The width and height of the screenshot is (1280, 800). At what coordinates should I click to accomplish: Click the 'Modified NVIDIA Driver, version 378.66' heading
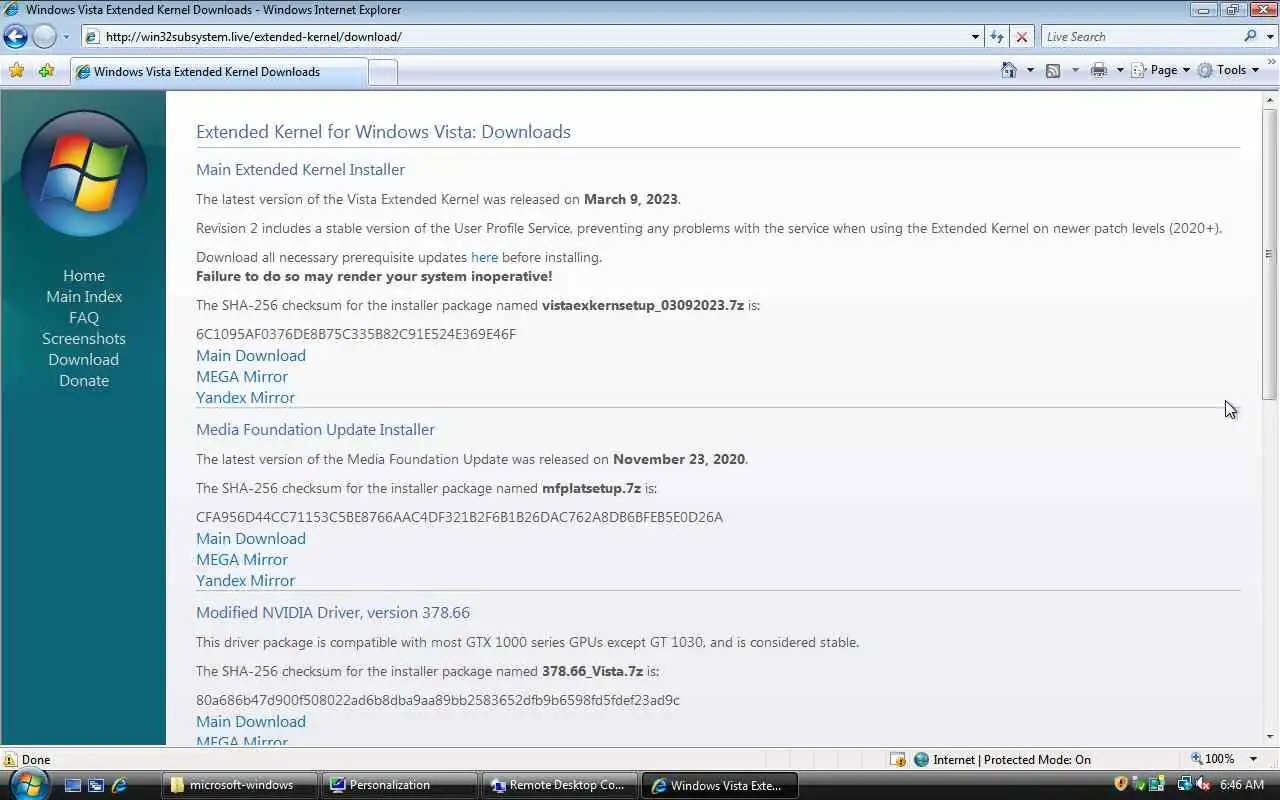[333, 613]
